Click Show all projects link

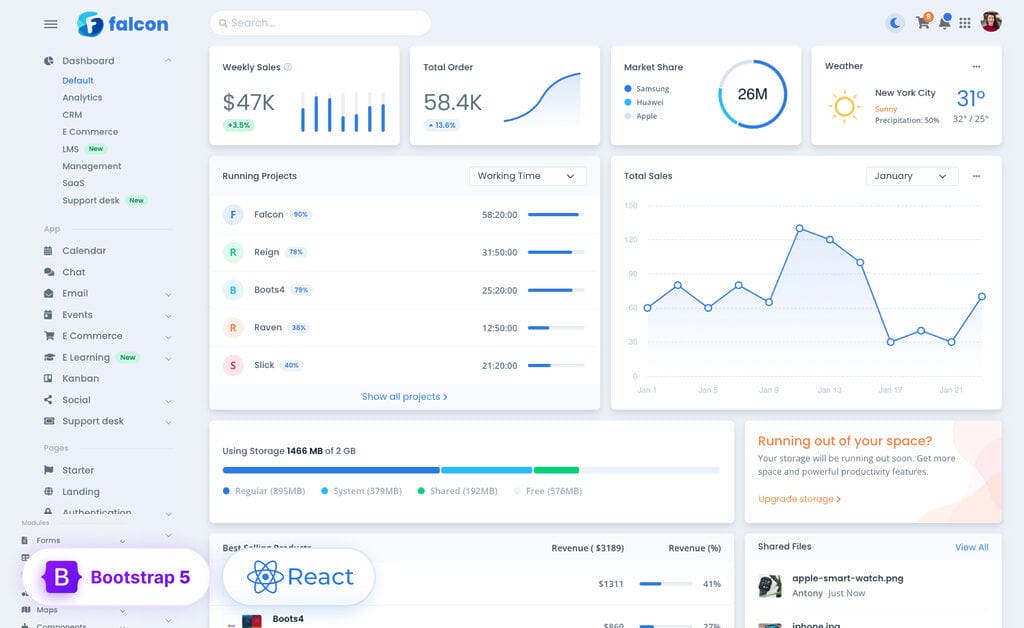click(404, 397)
